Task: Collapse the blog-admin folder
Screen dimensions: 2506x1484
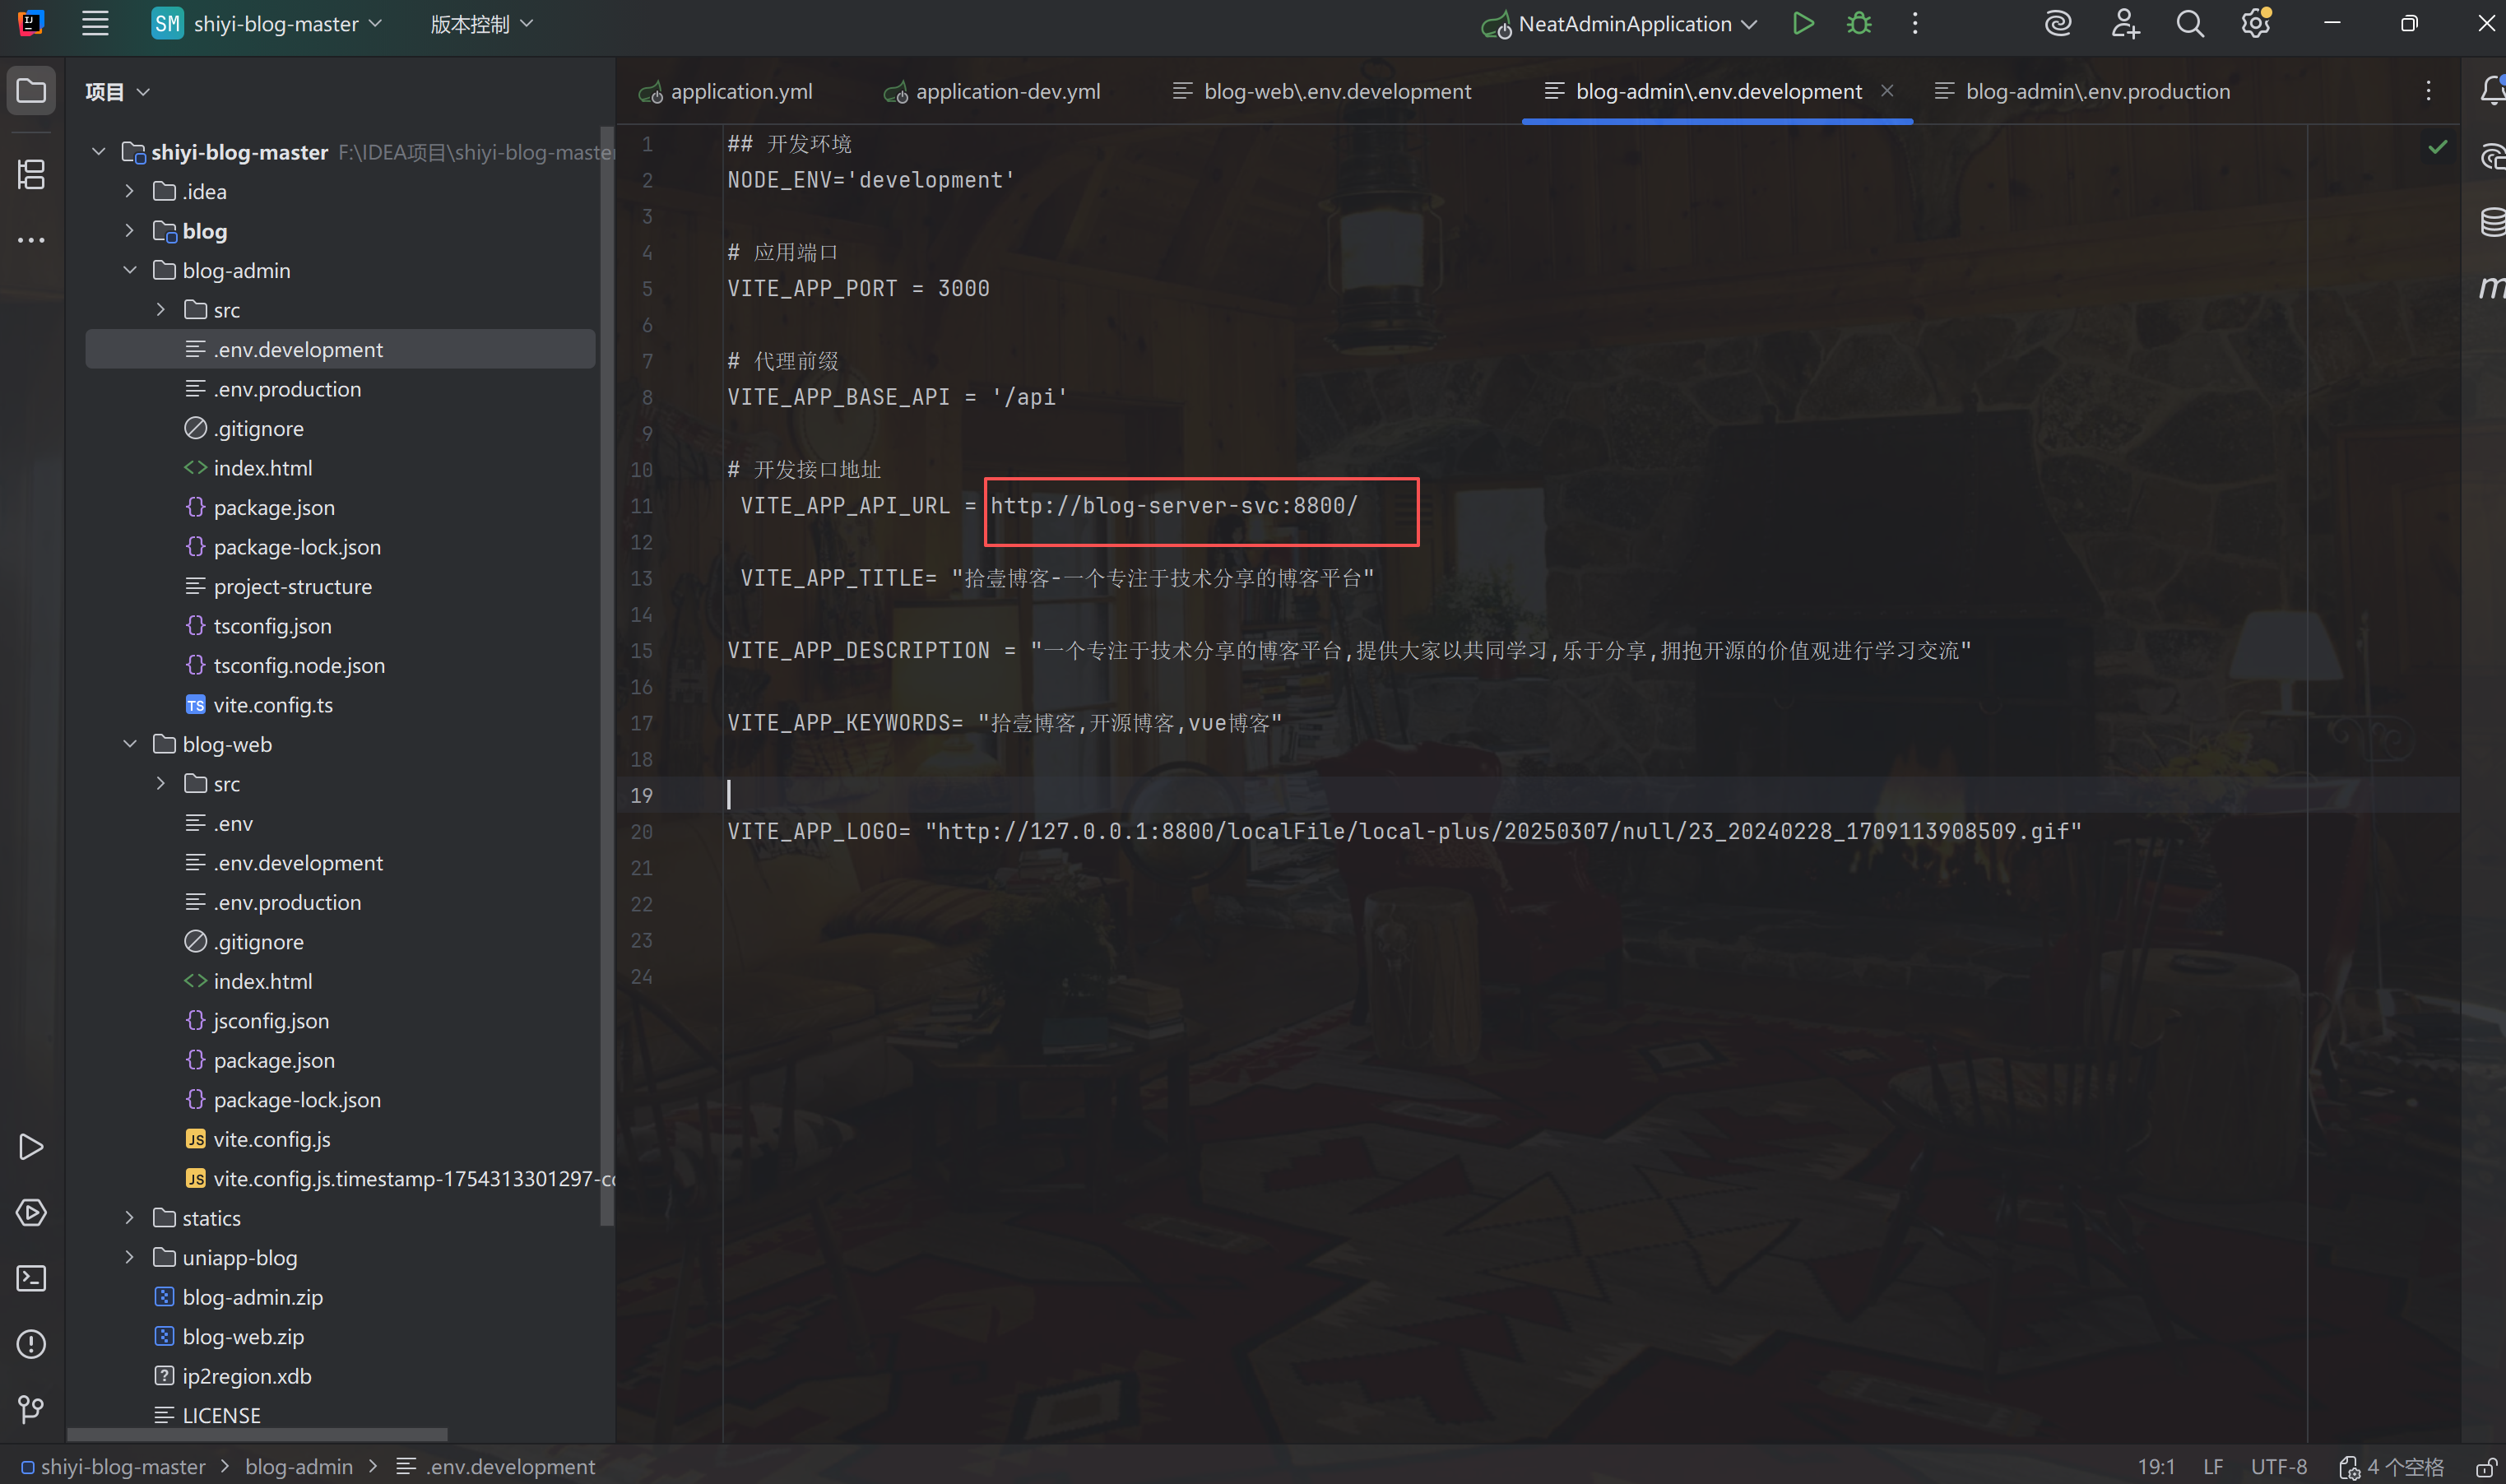Action: (130, 270)
